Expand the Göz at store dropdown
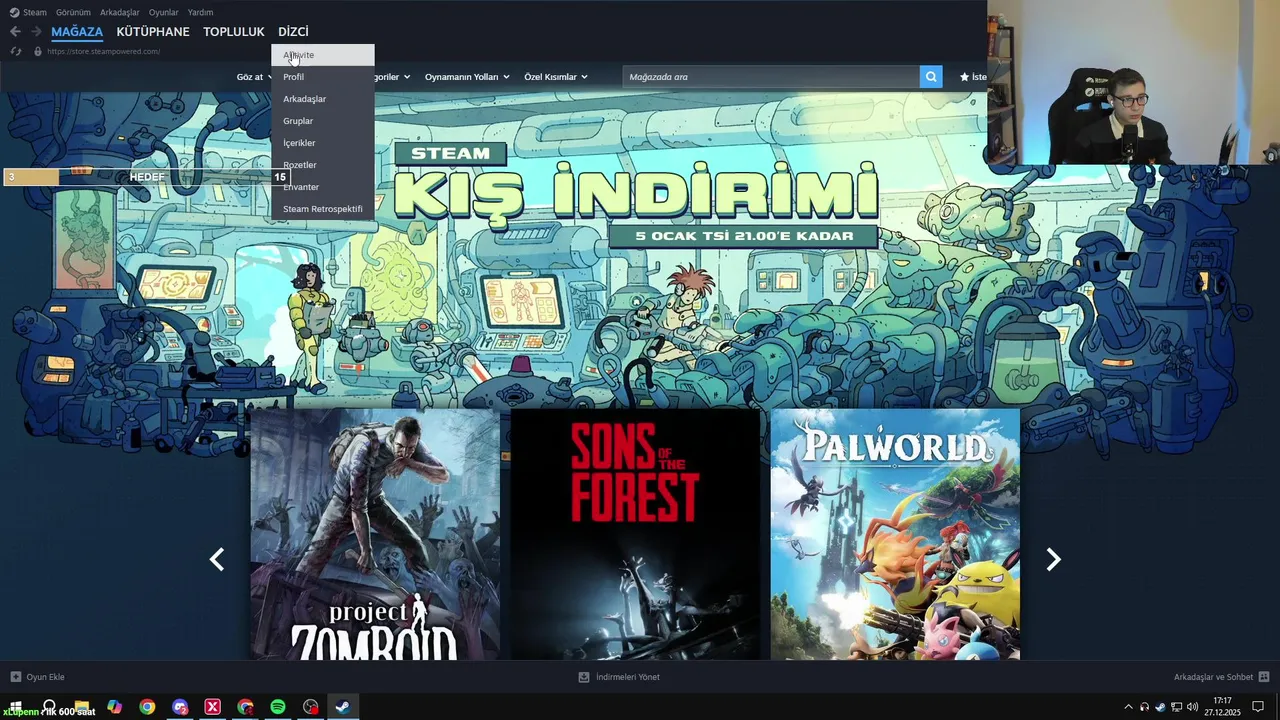 click(253, 77)
